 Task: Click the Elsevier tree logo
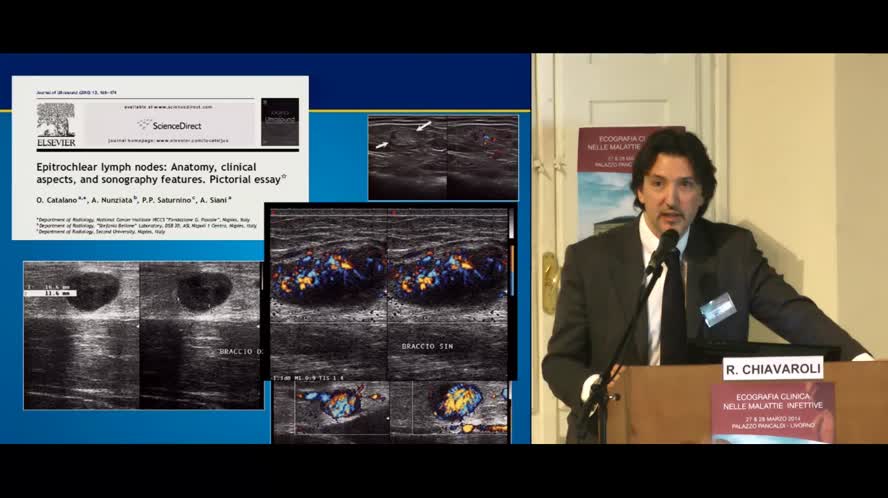56,121
